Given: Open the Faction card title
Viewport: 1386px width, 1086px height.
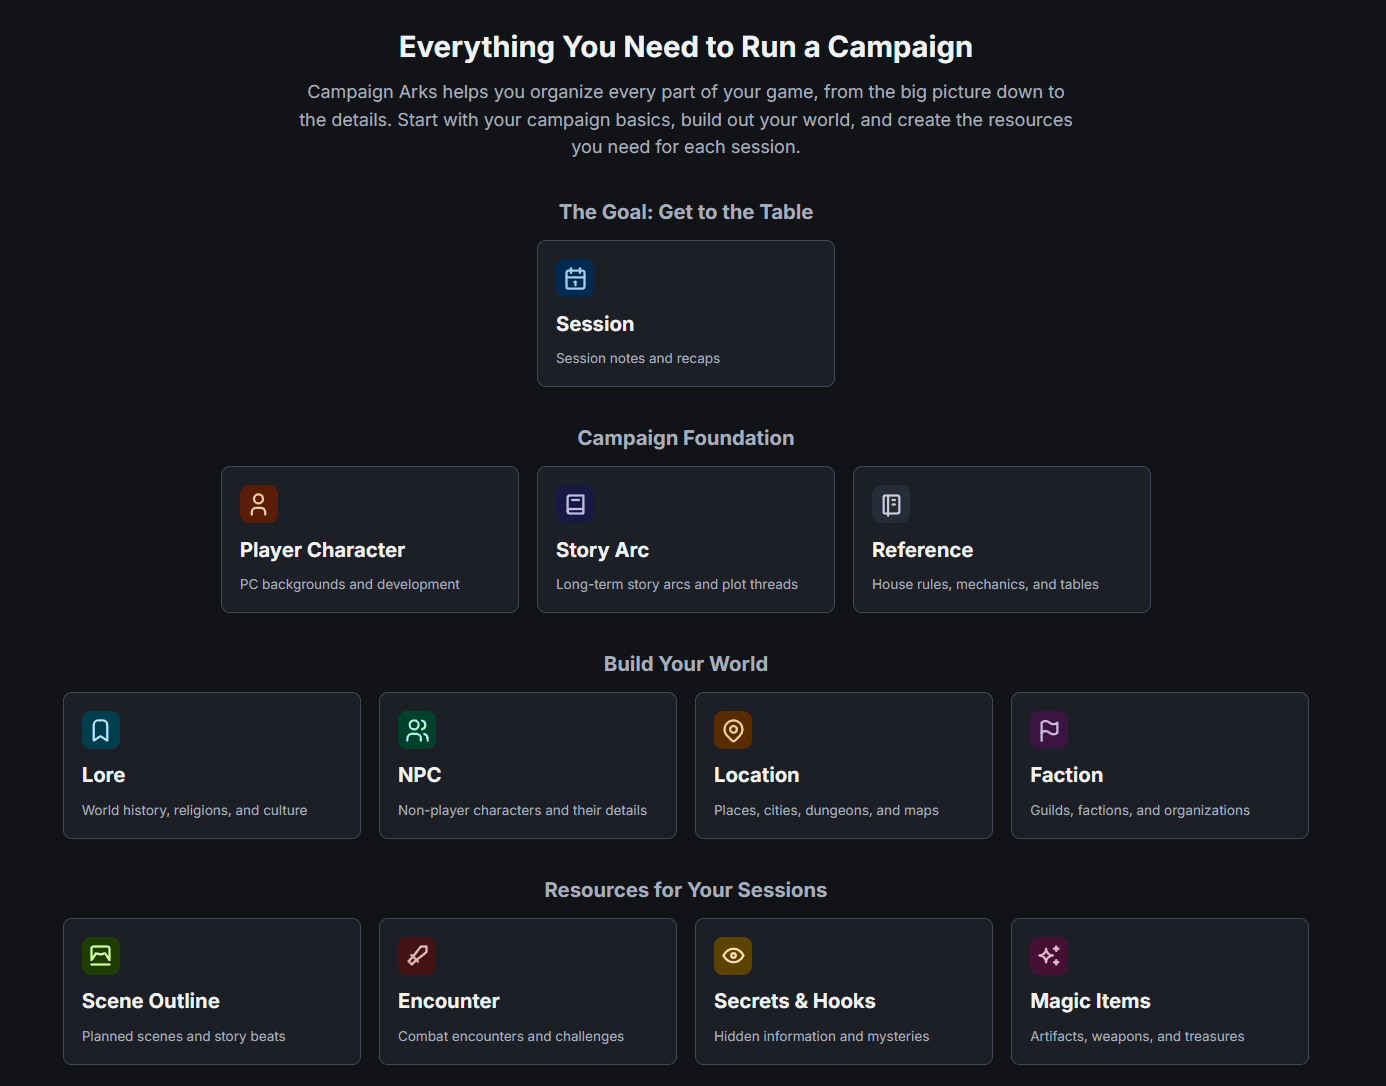Looking at the screenshot, I should pyautogui.click(x=1066, y=775).
